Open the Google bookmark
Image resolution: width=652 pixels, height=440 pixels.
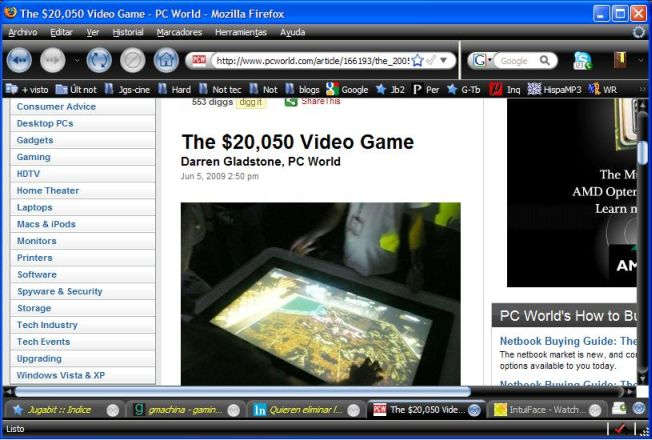[x=347, y=89]
